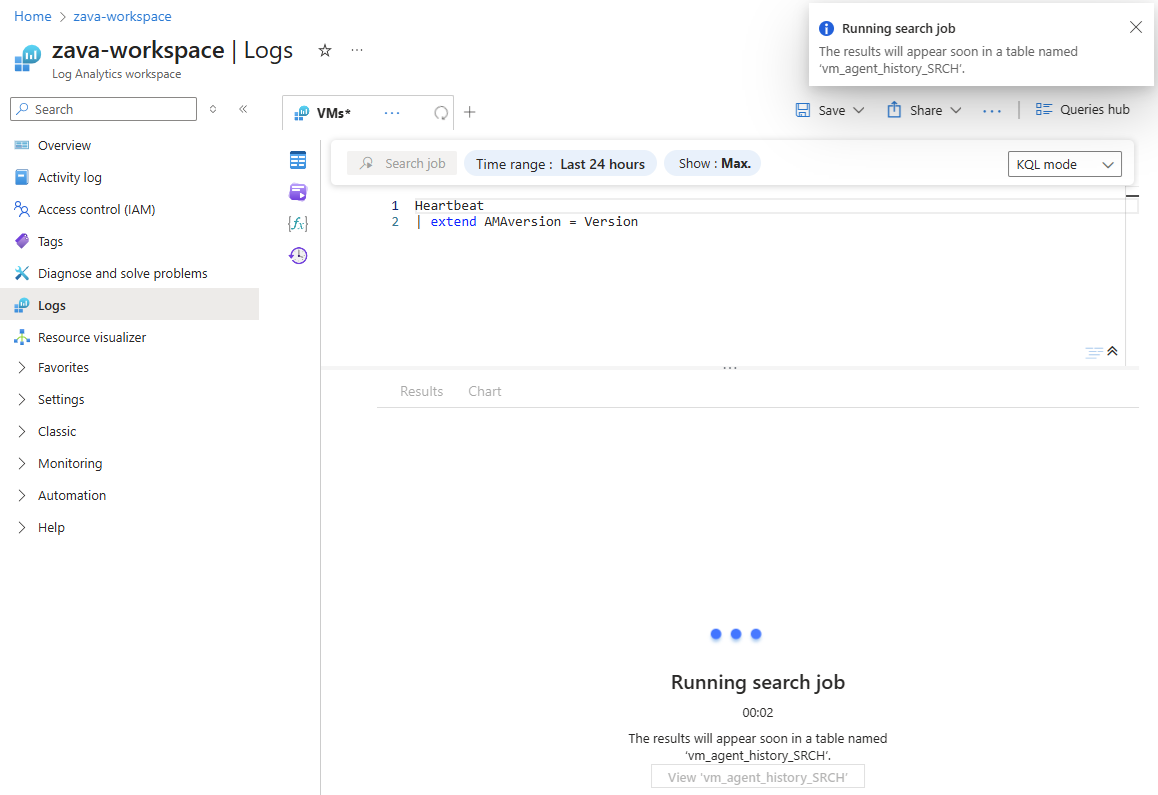Click the purple Tags icon
Viewport: 1158px width, 795px height.
[22, 242]
